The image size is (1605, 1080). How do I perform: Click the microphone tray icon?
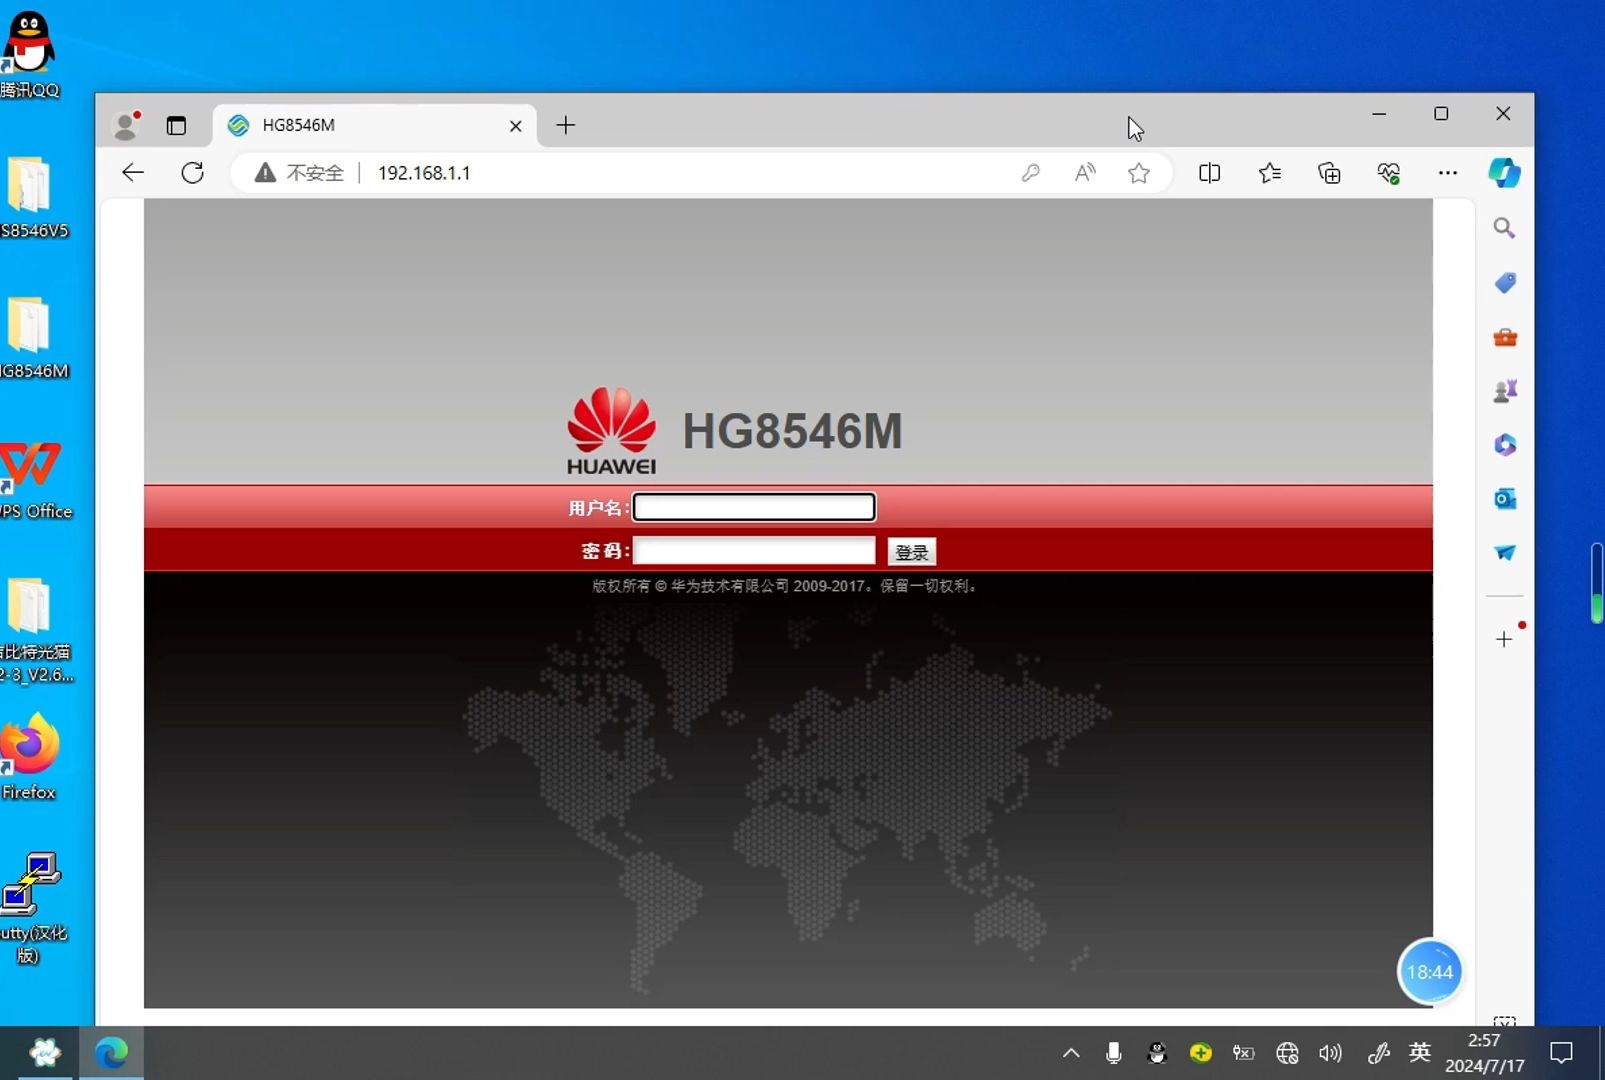tap(1113, 1053)
